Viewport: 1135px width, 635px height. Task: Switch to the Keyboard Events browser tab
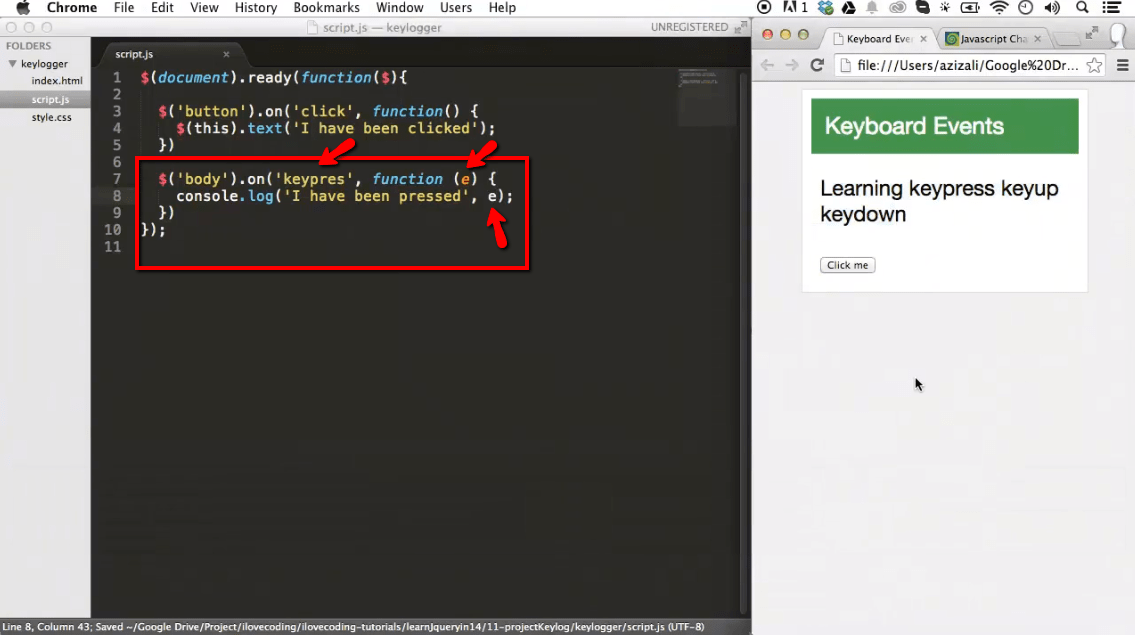(x=879, y=39)
